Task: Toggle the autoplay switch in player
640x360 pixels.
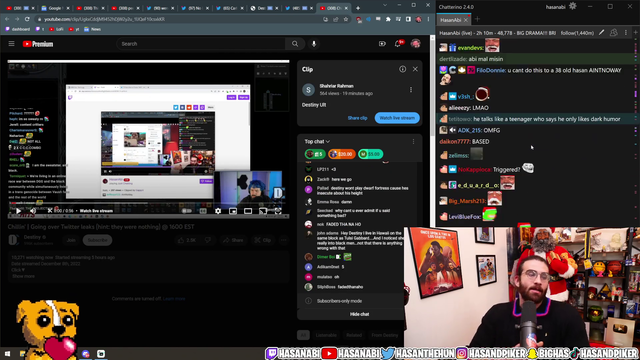Action: [187, 211]
